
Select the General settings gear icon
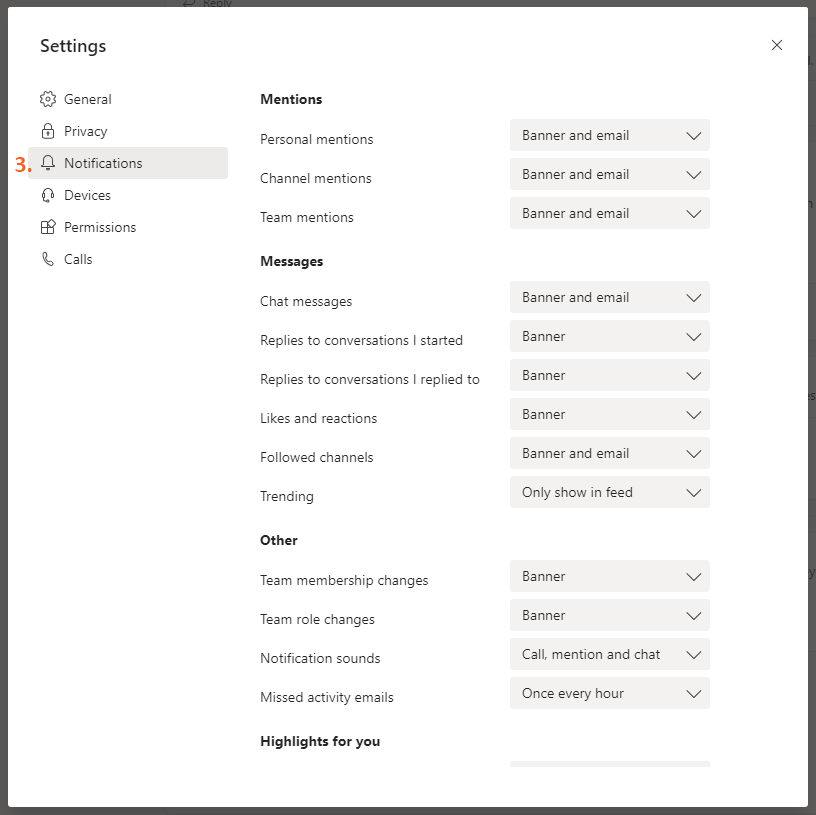[47, 99]
